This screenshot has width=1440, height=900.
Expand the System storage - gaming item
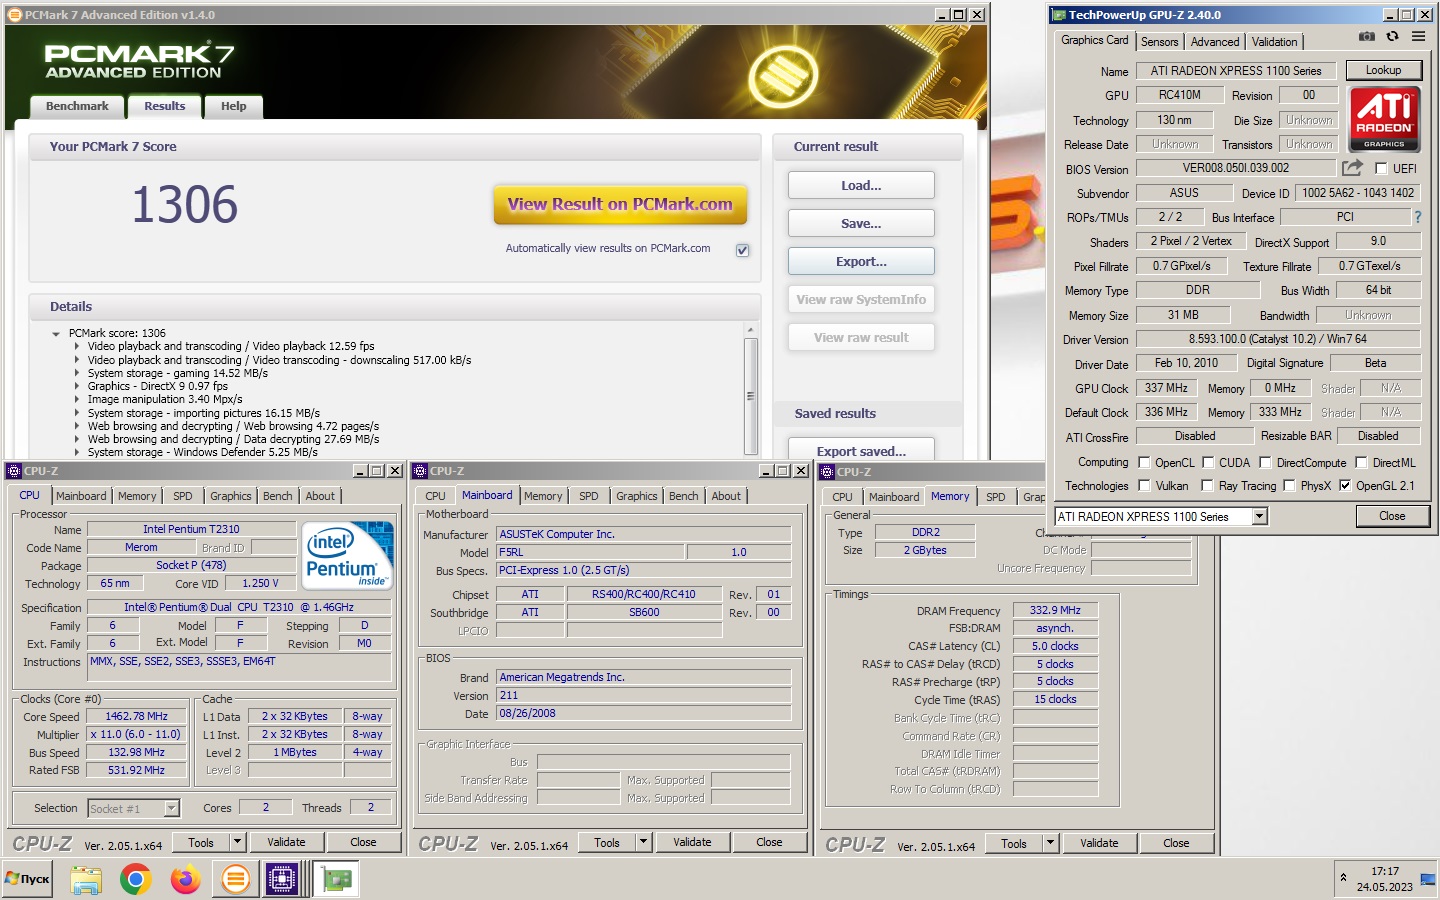77,373
